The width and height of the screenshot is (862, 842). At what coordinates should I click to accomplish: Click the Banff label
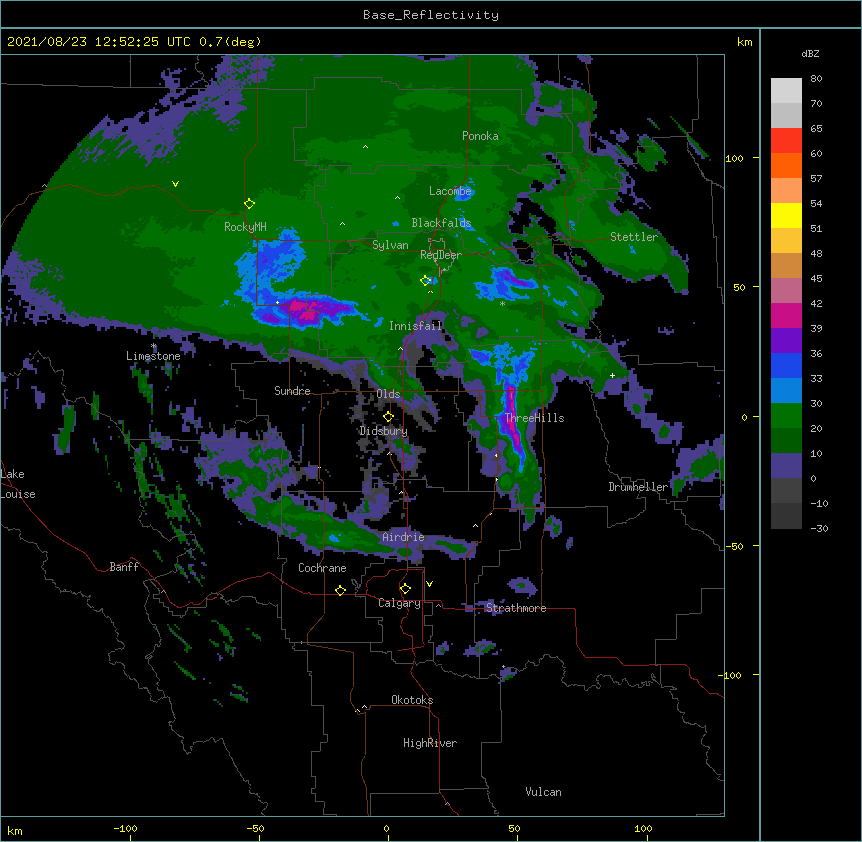pos(124,567)
